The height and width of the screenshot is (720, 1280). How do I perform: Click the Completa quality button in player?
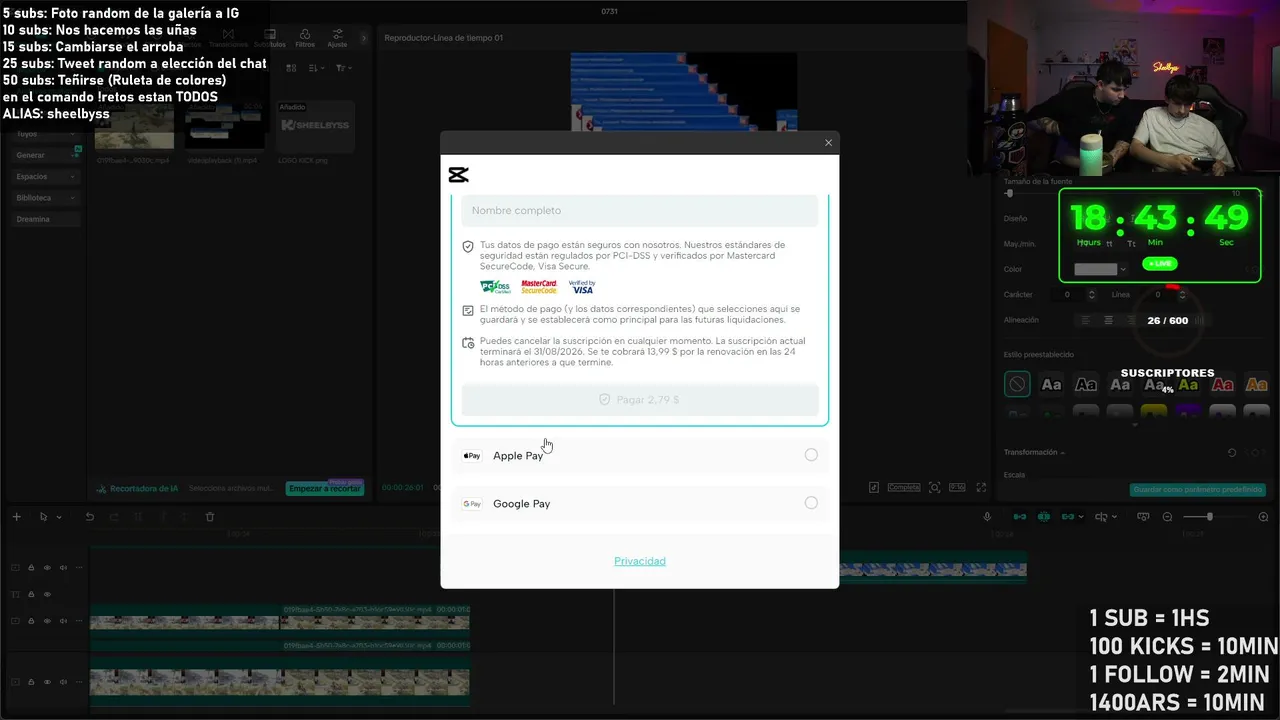click(x=904, y=488)
